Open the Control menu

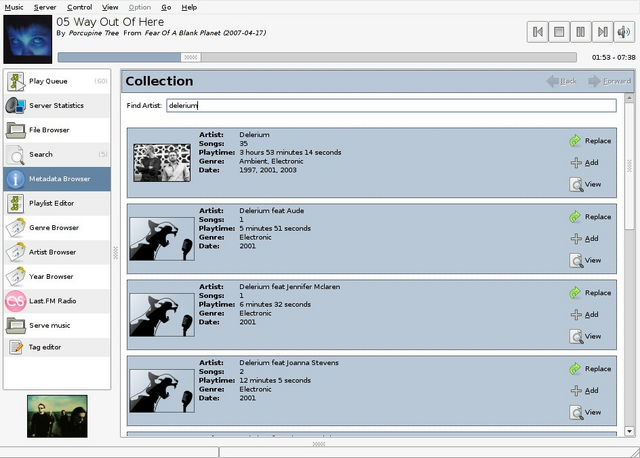tap(80, 7)
